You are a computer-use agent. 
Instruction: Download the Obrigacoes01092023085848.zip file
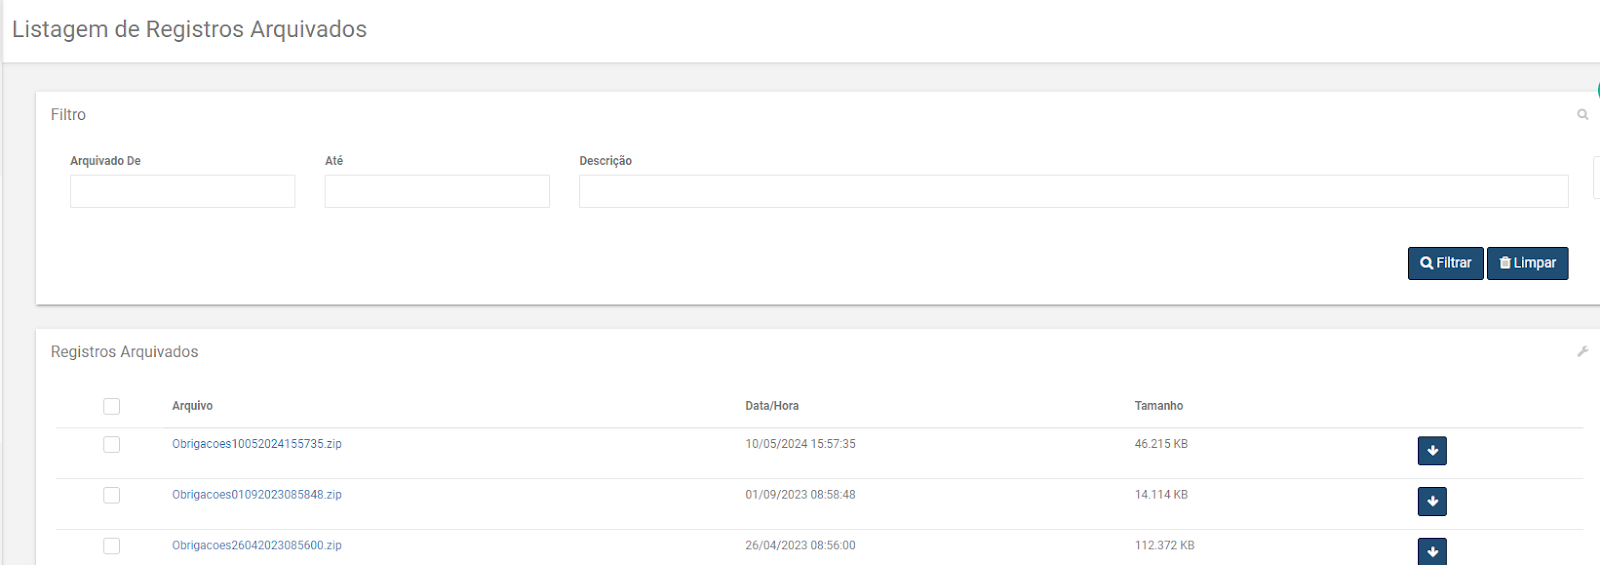coord(1432,501)
